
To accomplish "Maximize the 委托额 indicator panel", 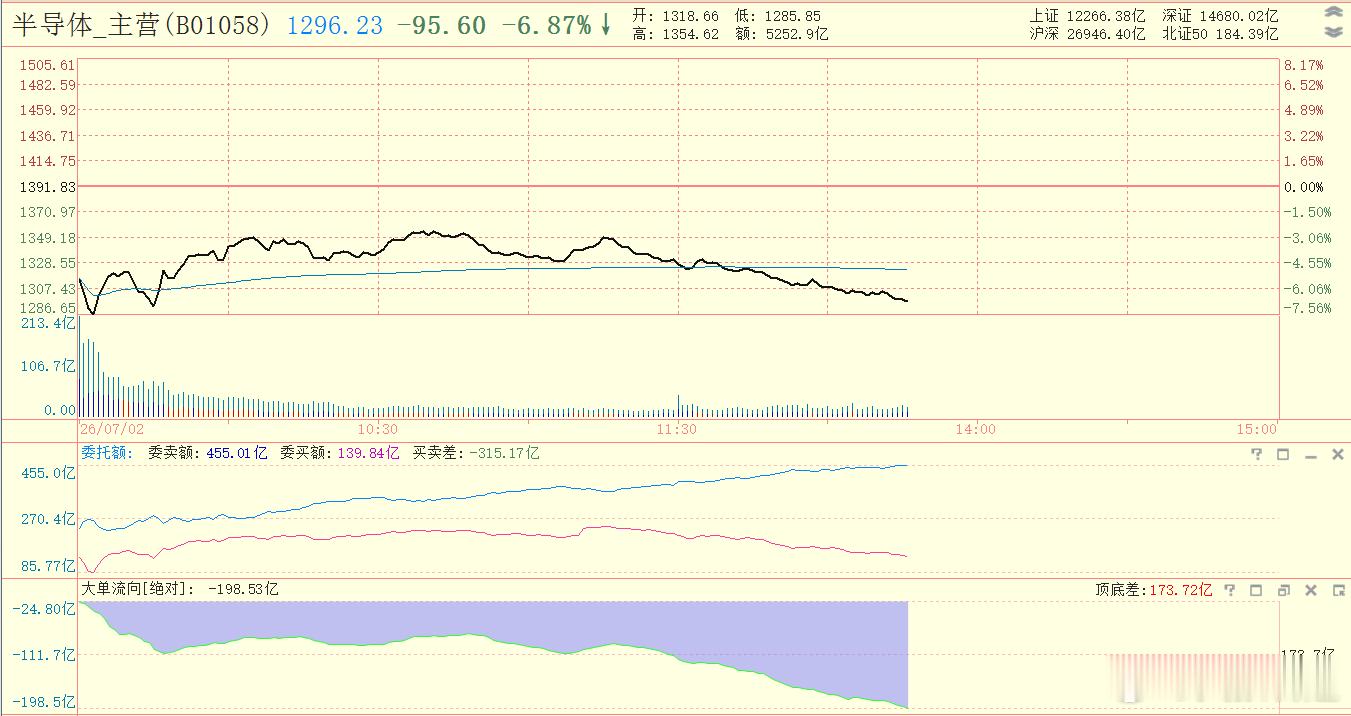I will pos(1283,454).
